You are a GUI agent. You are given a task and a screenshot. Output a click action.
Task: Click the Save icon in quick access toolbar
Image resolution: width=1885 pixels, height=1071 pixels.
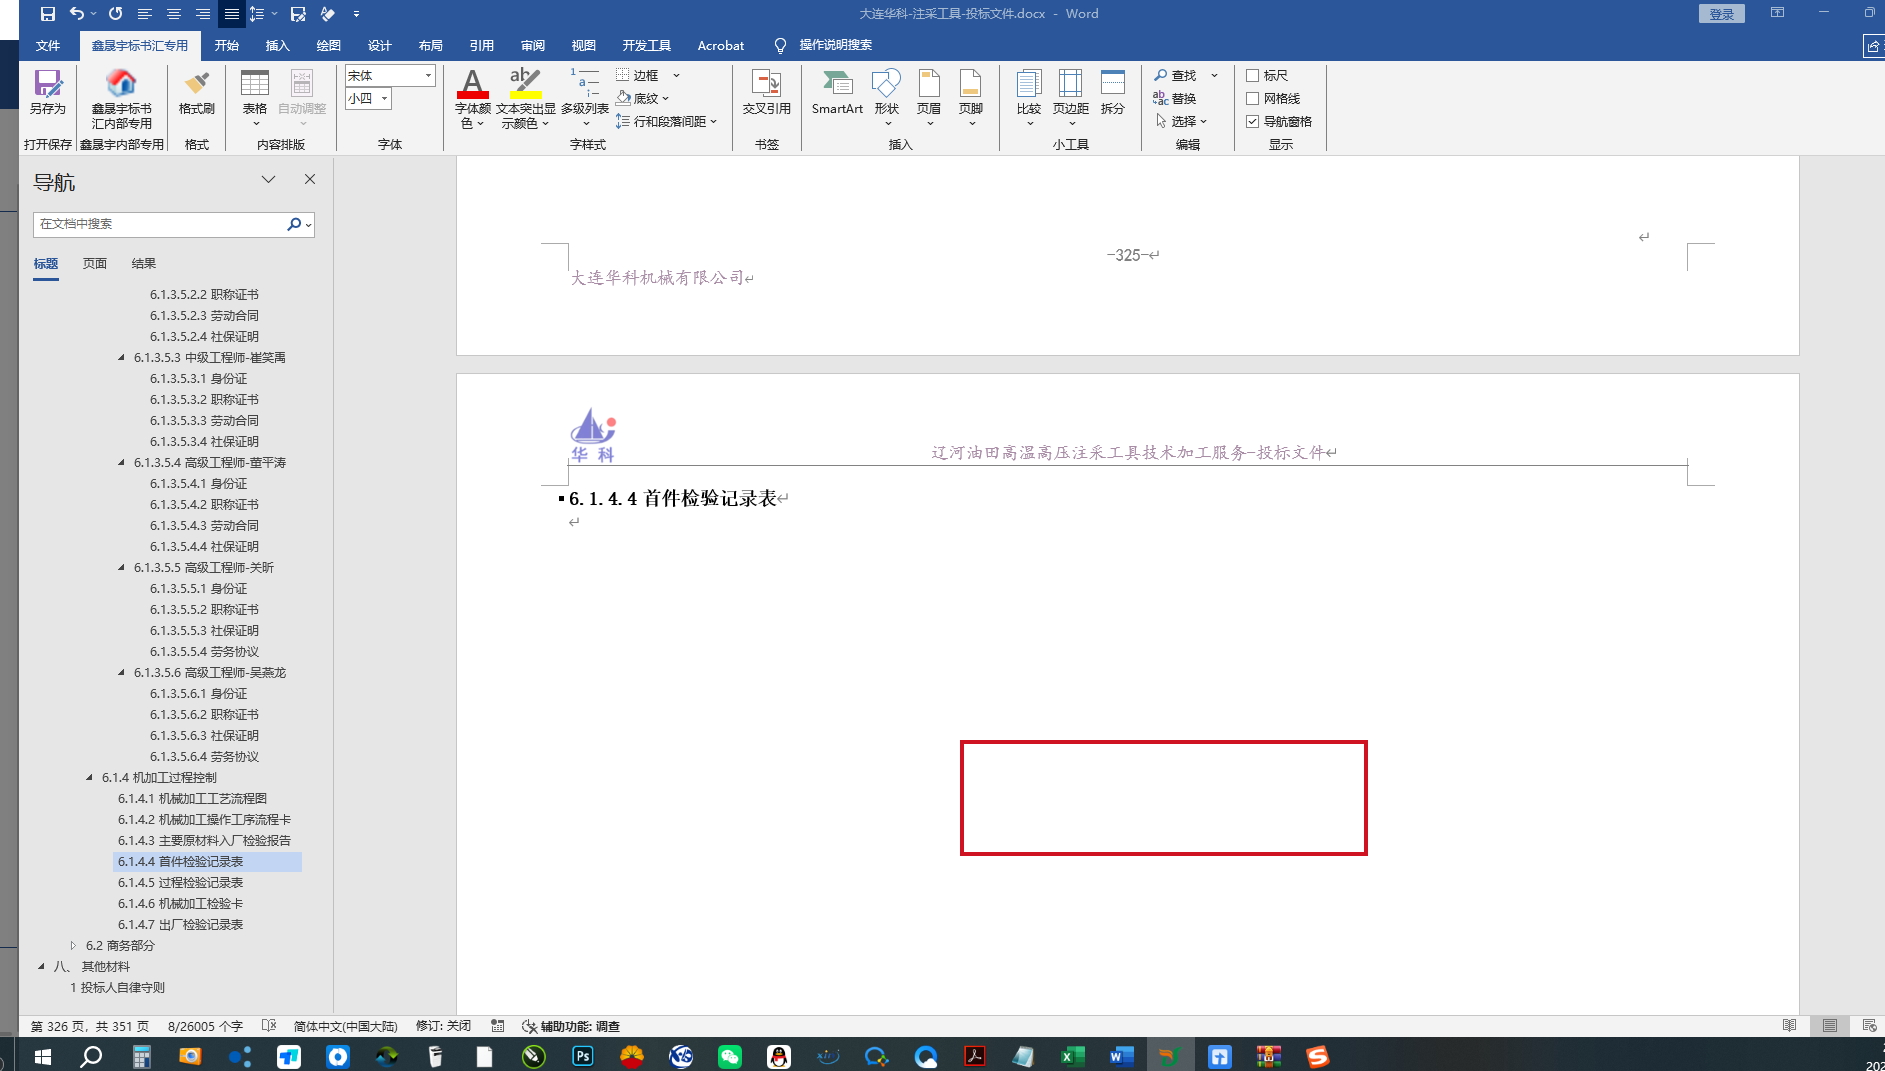[47, 14]
